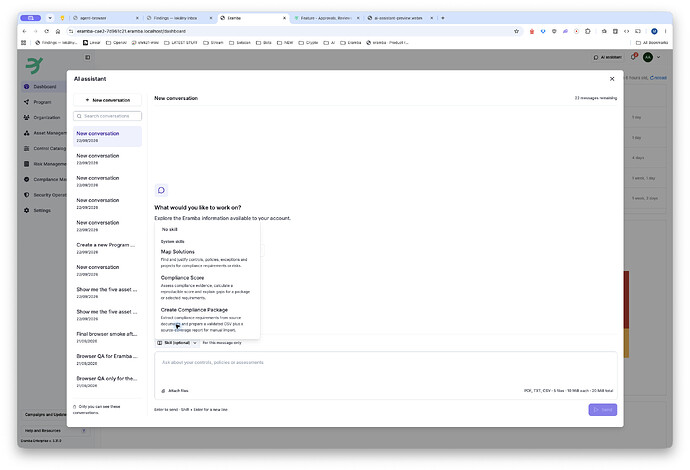Open the Chrome profile avatar

[x=654, y=31]
